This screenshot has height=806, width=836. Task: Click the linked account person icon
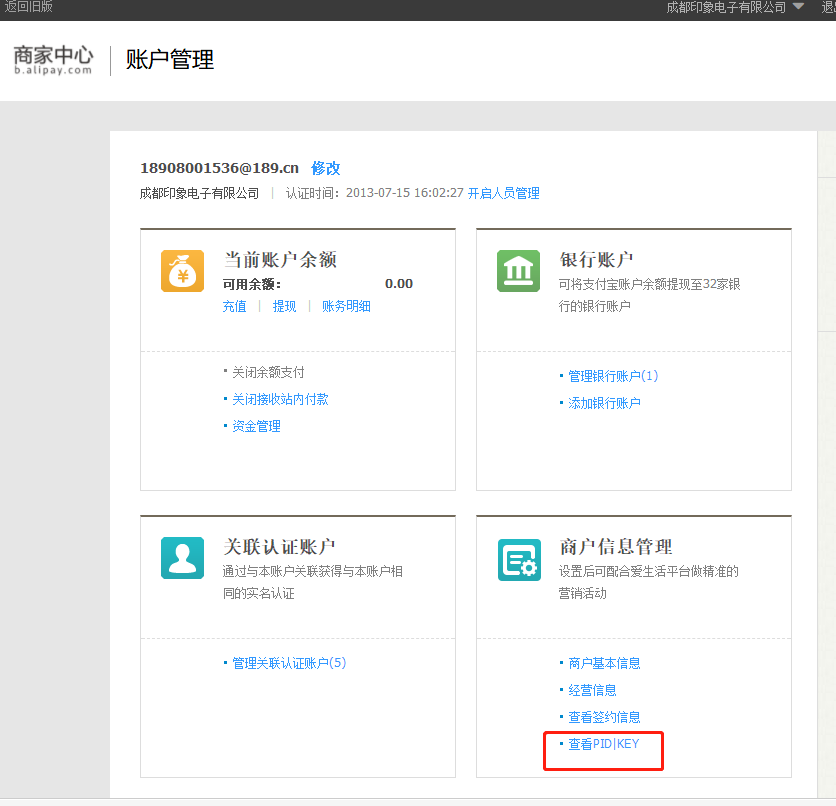click(182, 558)
